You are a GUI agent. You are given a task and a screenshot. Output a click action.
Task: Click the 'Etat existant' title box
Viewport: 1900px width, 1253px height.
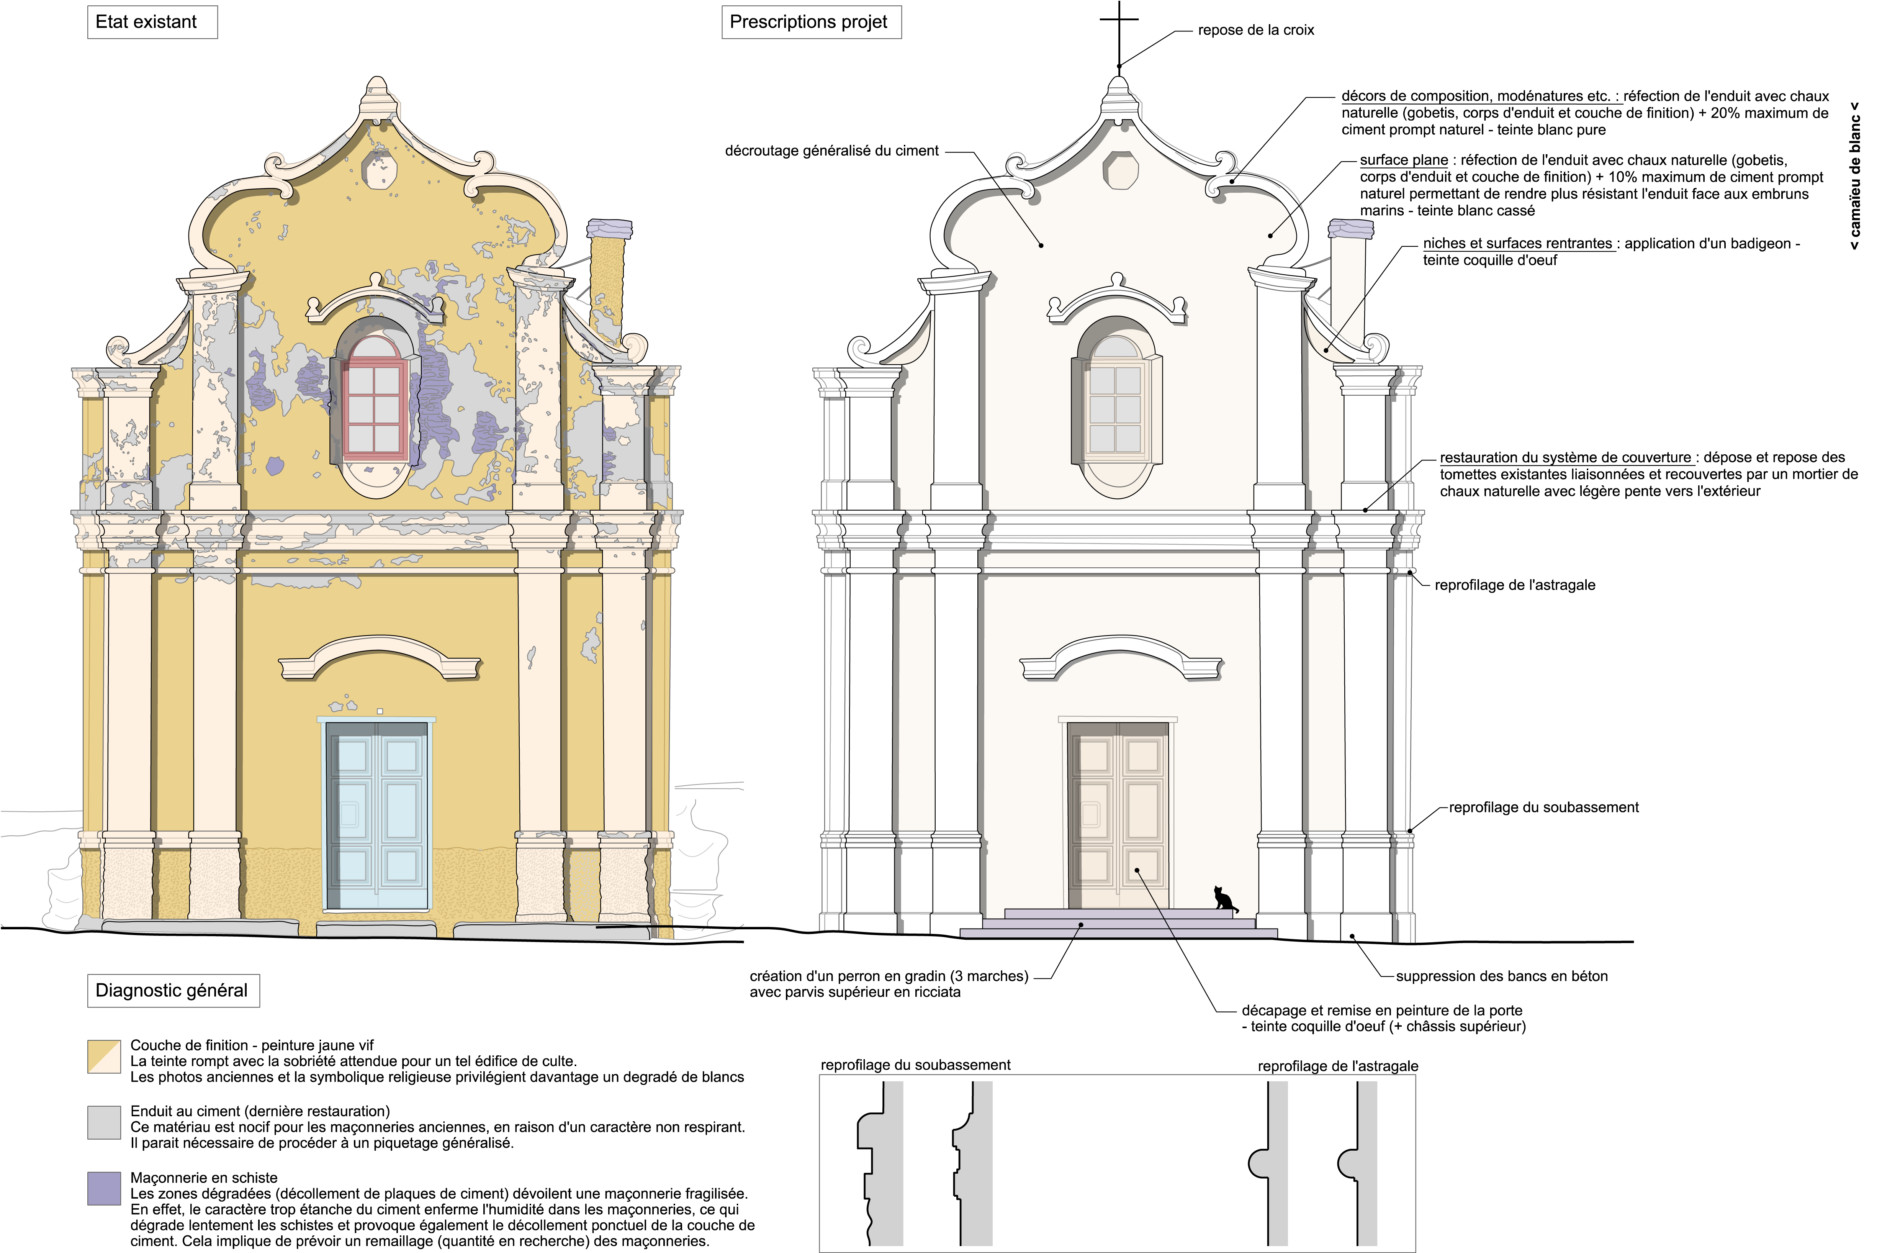coord(152,22)
